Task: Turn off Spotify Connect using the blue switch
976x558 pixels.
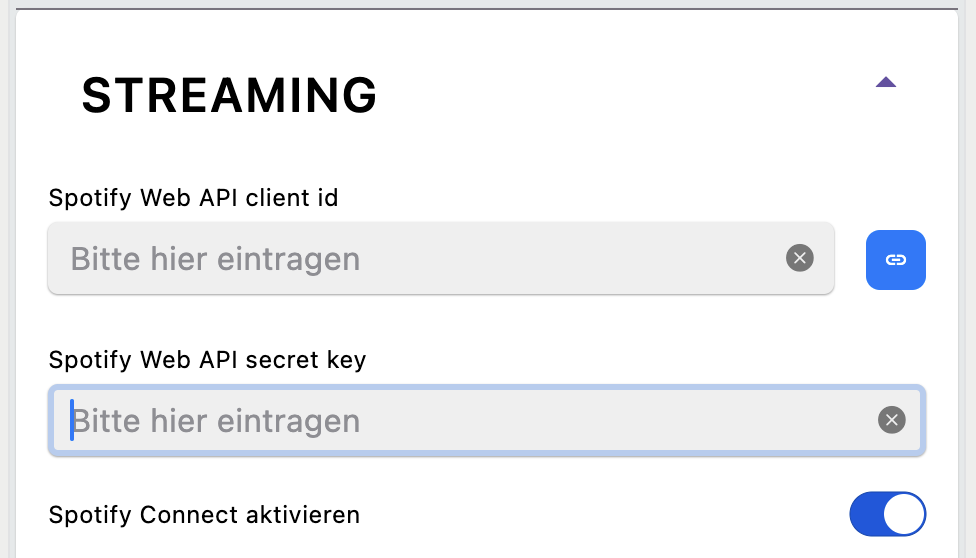Action: click(887, 515)
